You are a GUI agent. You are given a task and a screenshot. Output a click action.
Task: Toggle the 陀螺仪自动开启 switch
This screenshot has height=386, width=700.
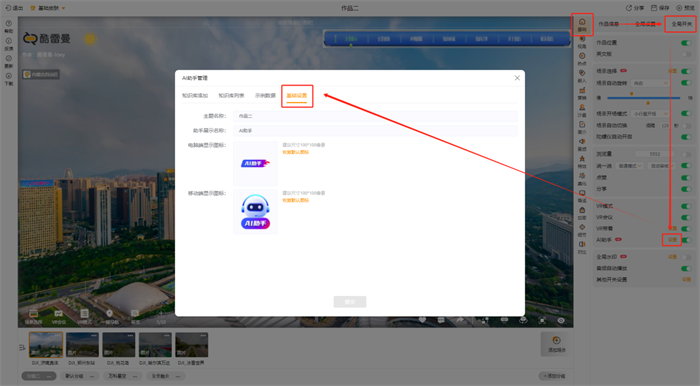coord(686,137)
